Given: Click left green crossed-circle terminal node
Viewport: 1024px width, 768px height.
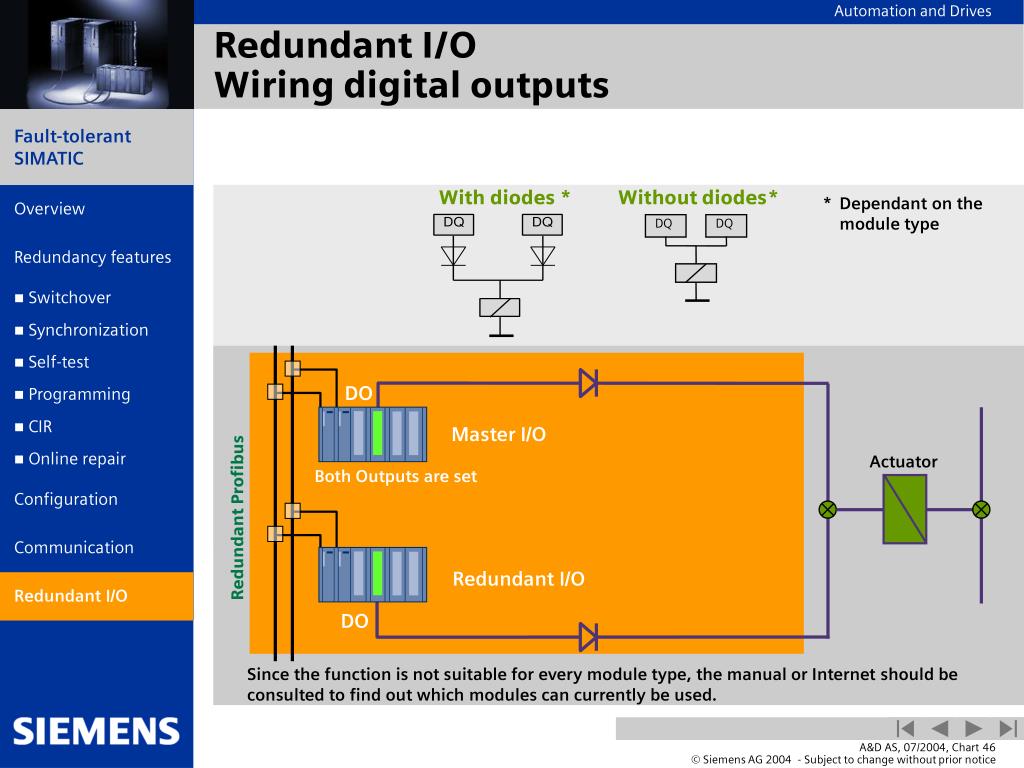Looking at the screenshot, I should [x=827, y=509].
